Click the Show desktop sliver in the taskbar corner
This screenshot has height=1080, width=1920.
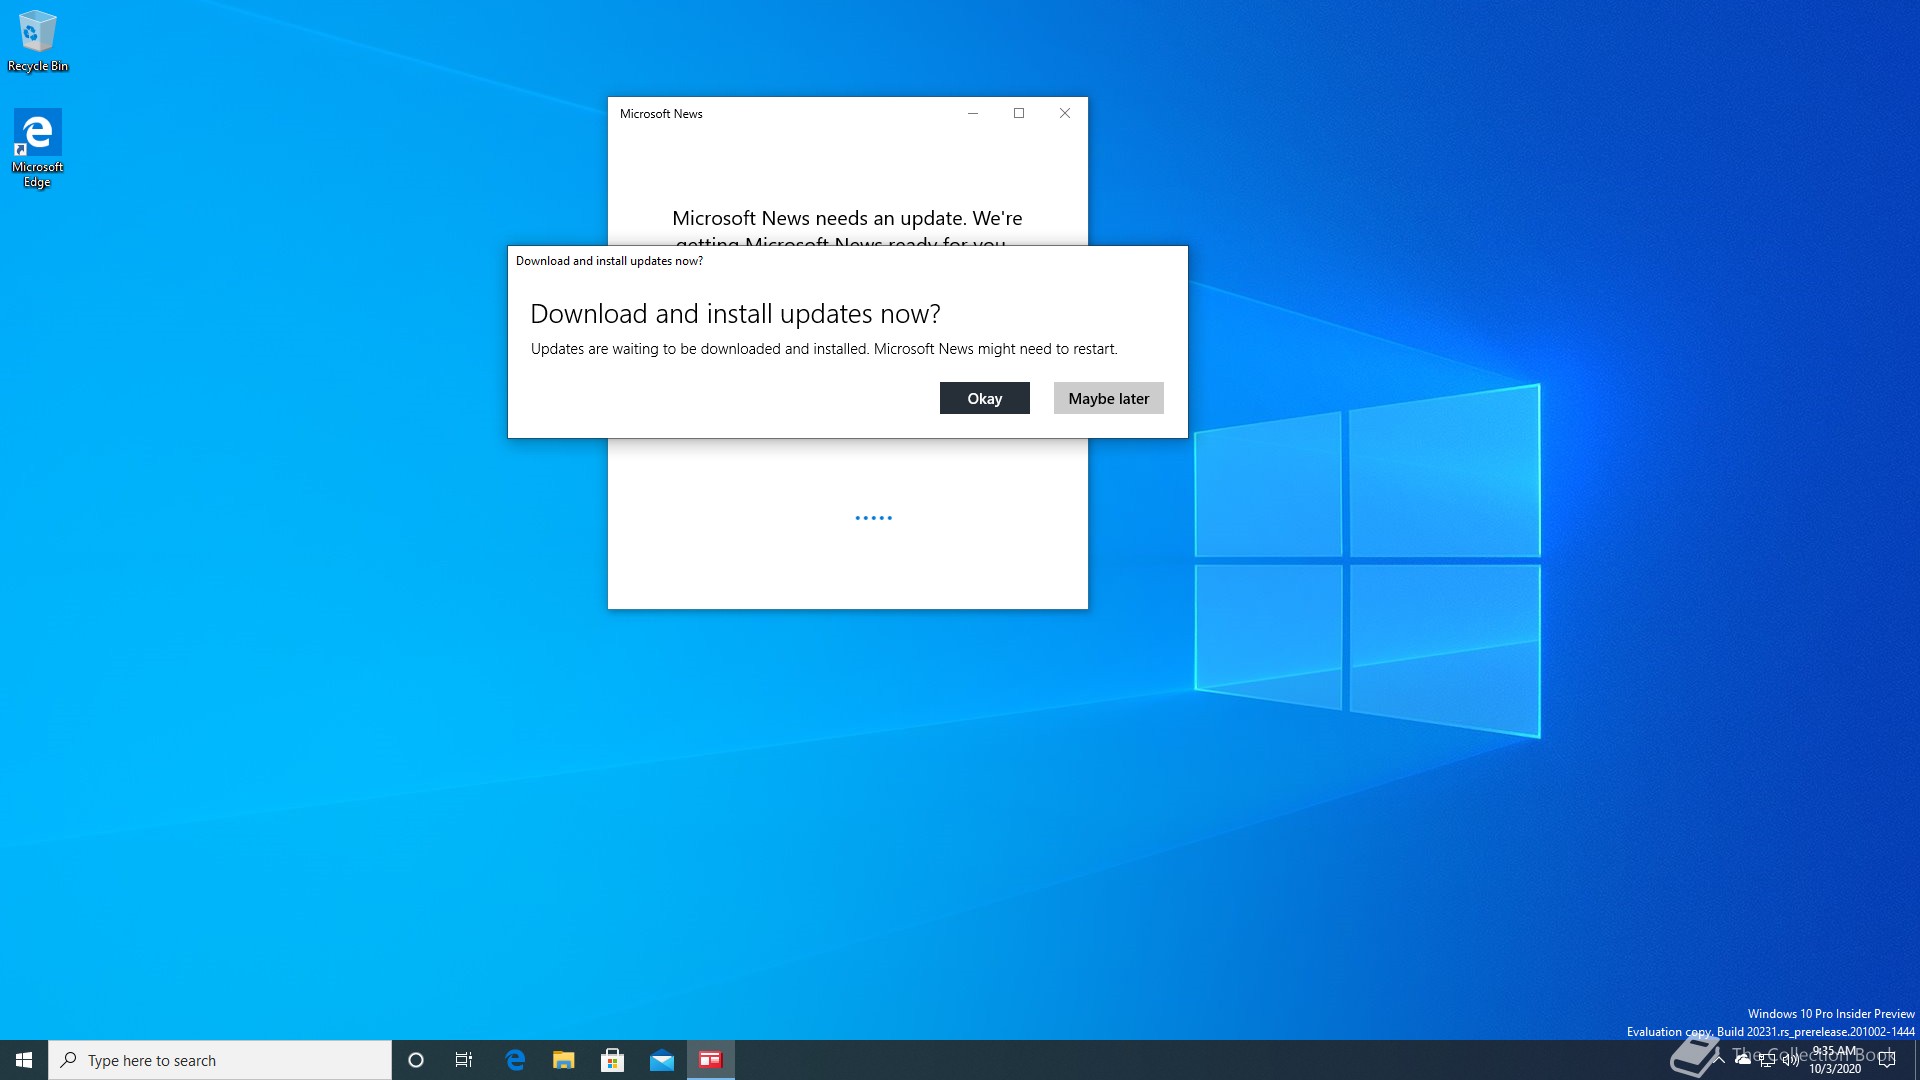click(x=1917, y=1060)
